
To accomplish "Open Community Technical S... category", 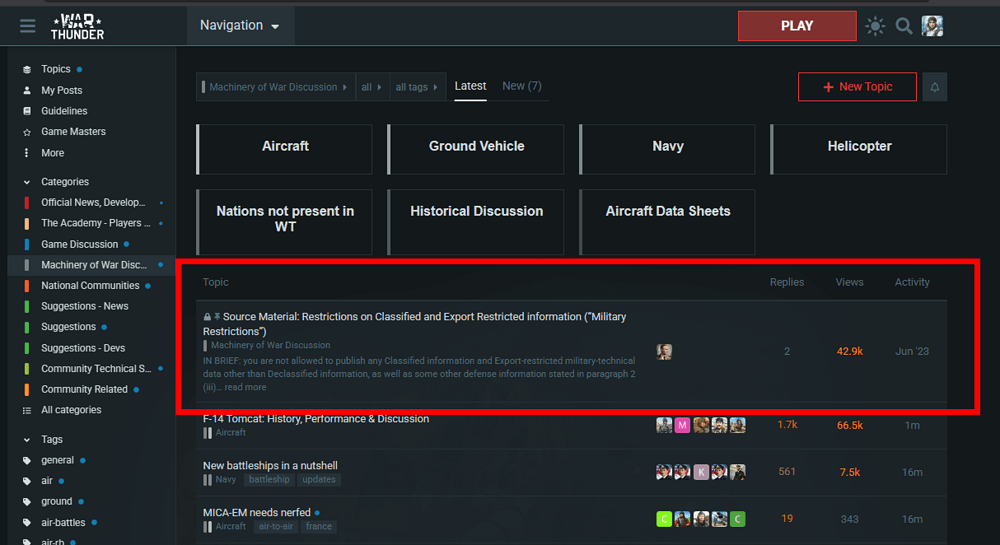I will tap(96, 368).
